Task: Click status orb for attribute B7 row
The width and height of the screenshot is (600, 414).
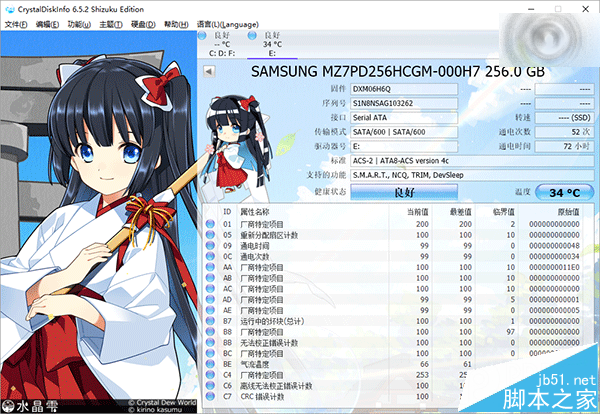Action: click(x=210, y=321)
